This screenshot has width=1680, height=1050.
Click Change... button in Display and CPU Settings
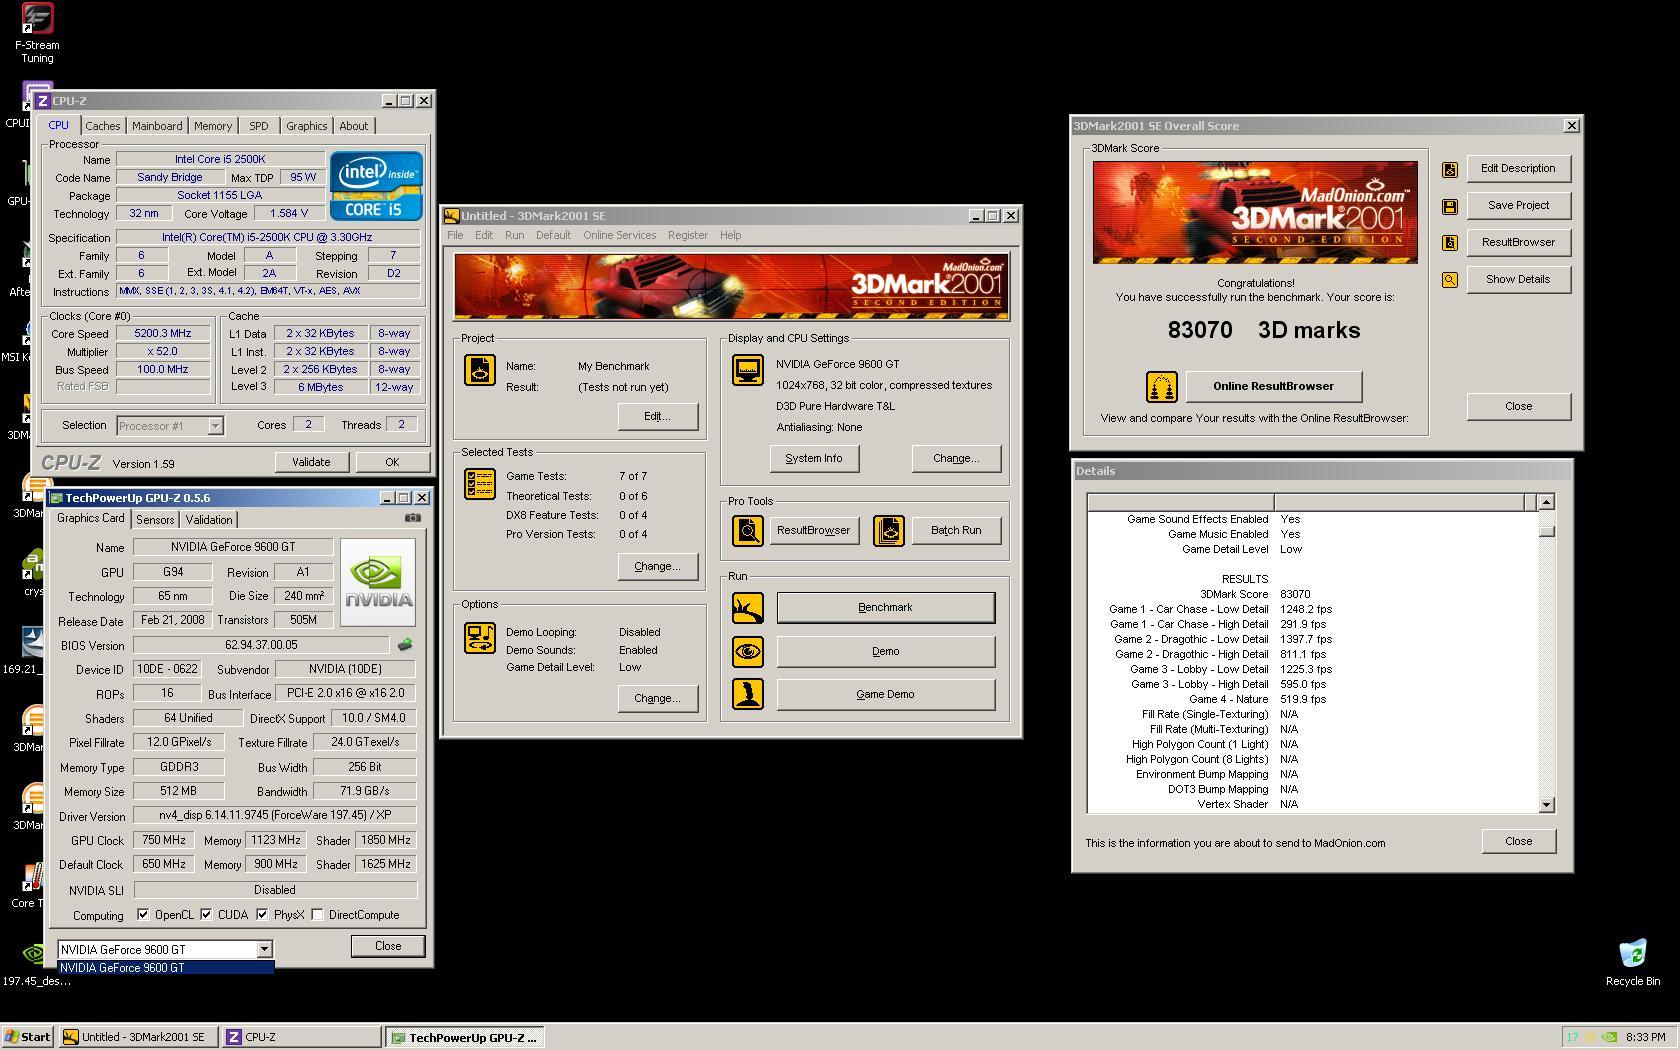(956, 458)
